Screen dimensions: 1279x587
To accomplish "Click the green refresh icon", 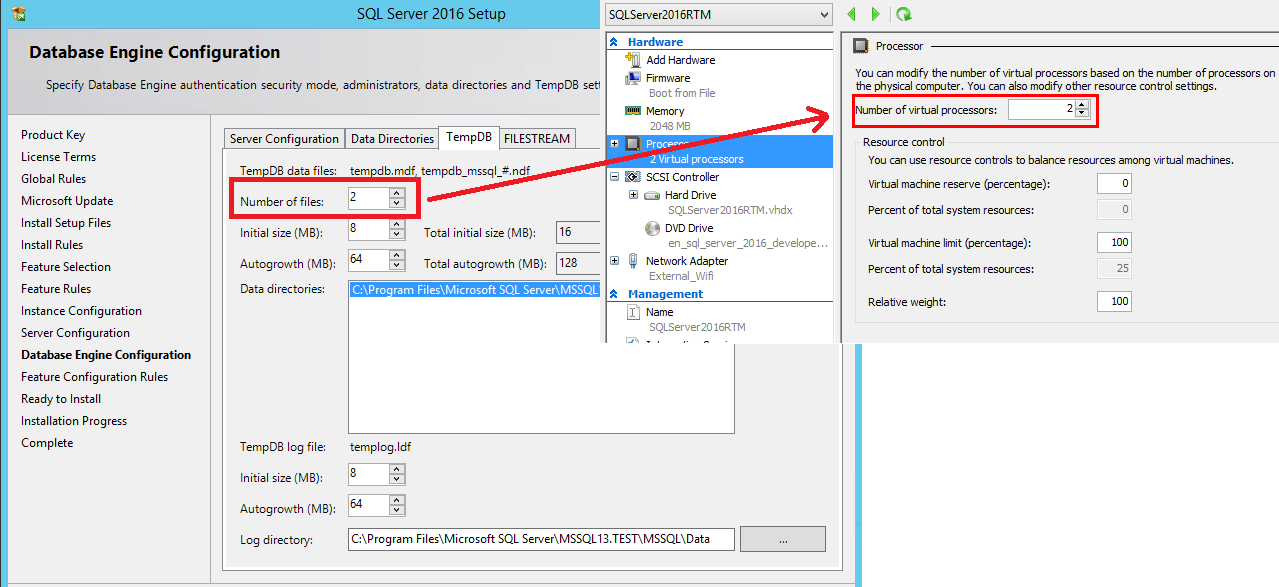I will [904, 14].
